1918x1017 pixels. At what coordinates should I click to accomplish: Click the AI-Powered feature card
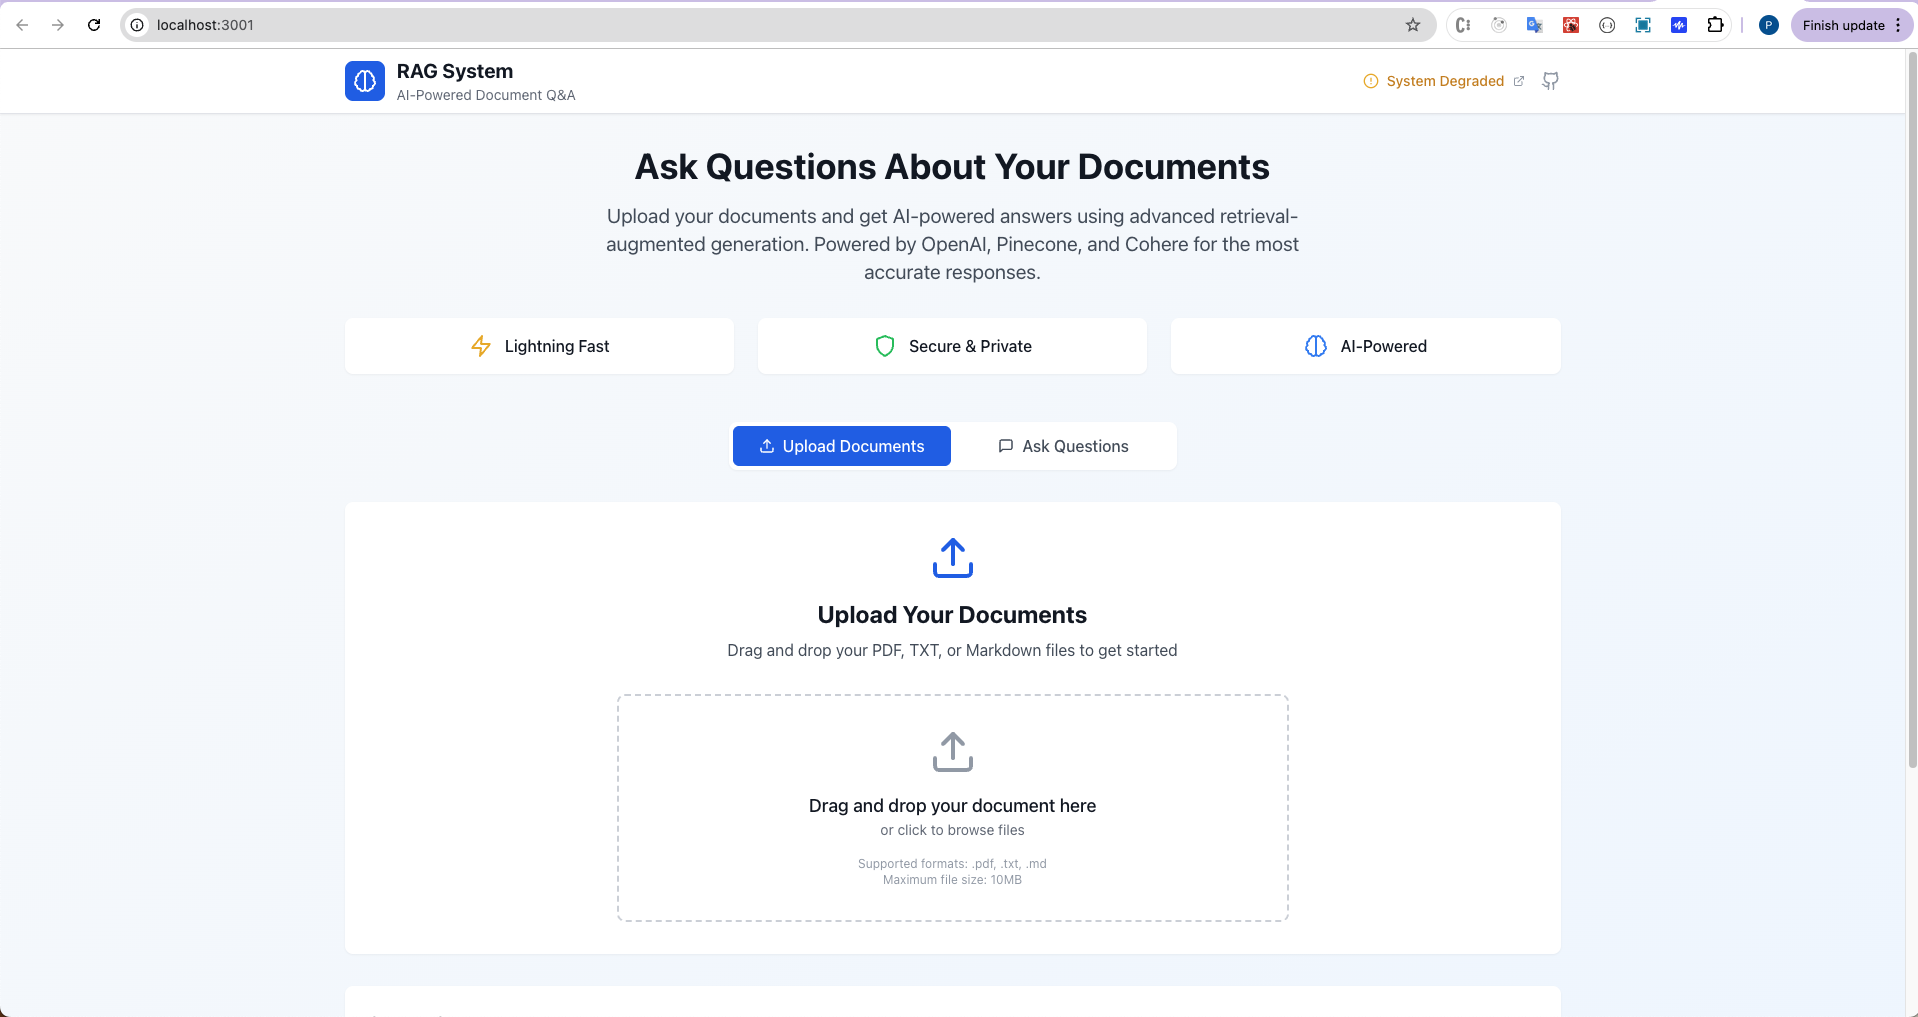[x=1366, y=346]
